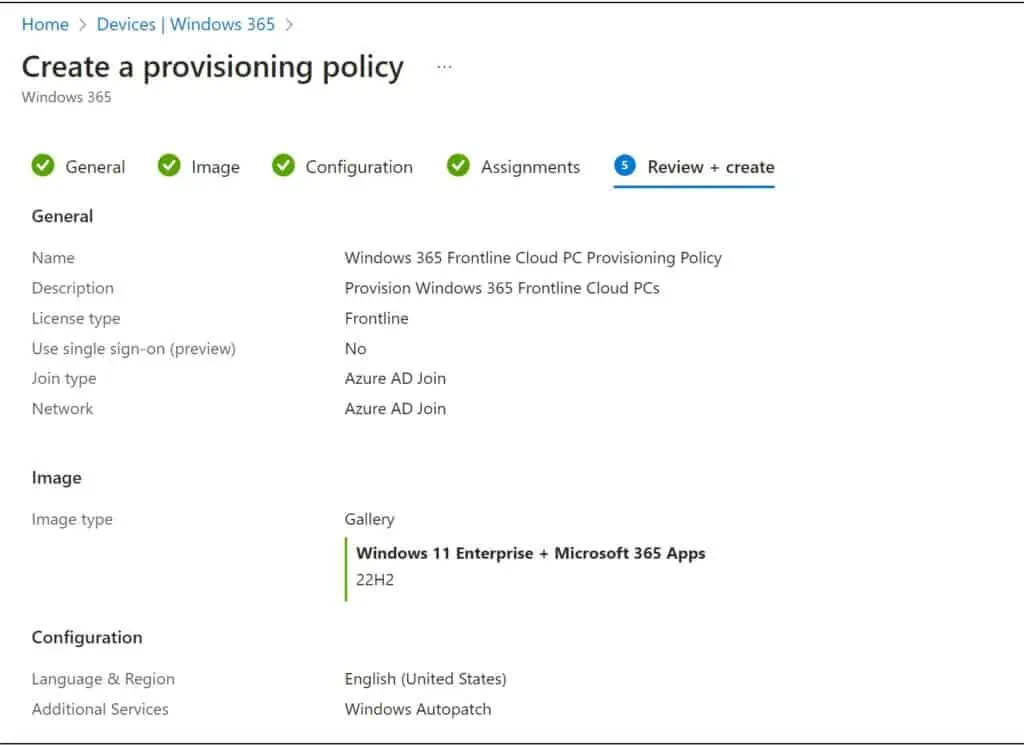Click the 'Image type' label
Screen dimensions: 1024x745
72,520
